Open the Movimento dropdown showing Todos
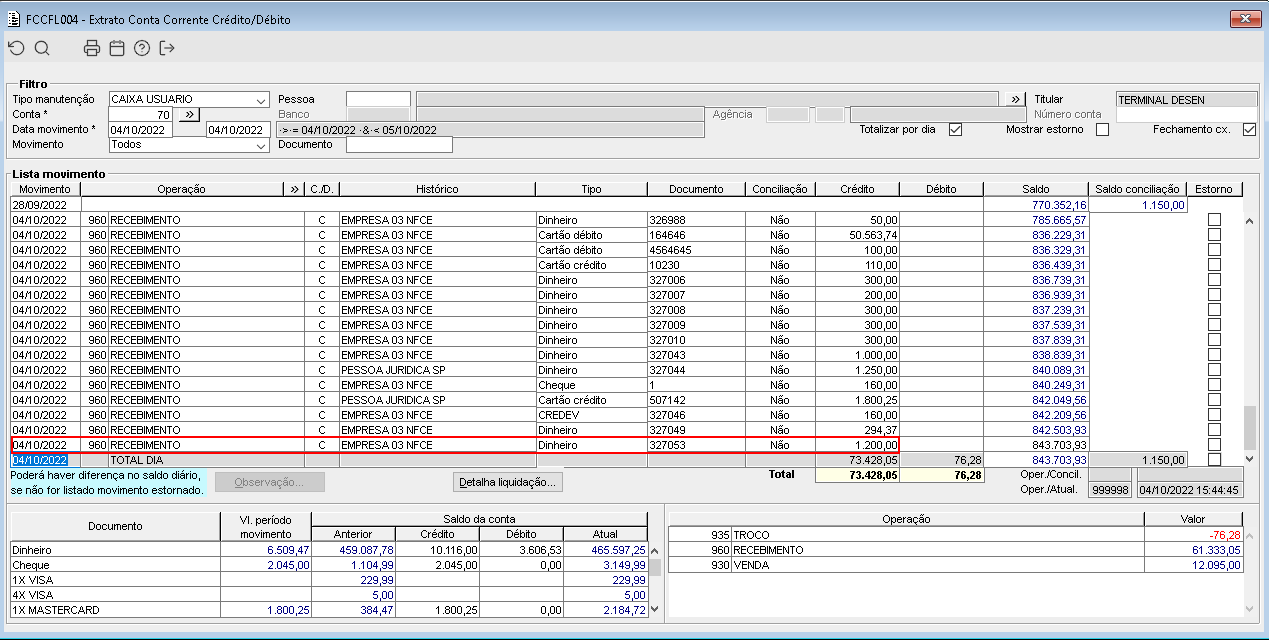Screen dimensions: 1269x640 [x=261, y=145]
